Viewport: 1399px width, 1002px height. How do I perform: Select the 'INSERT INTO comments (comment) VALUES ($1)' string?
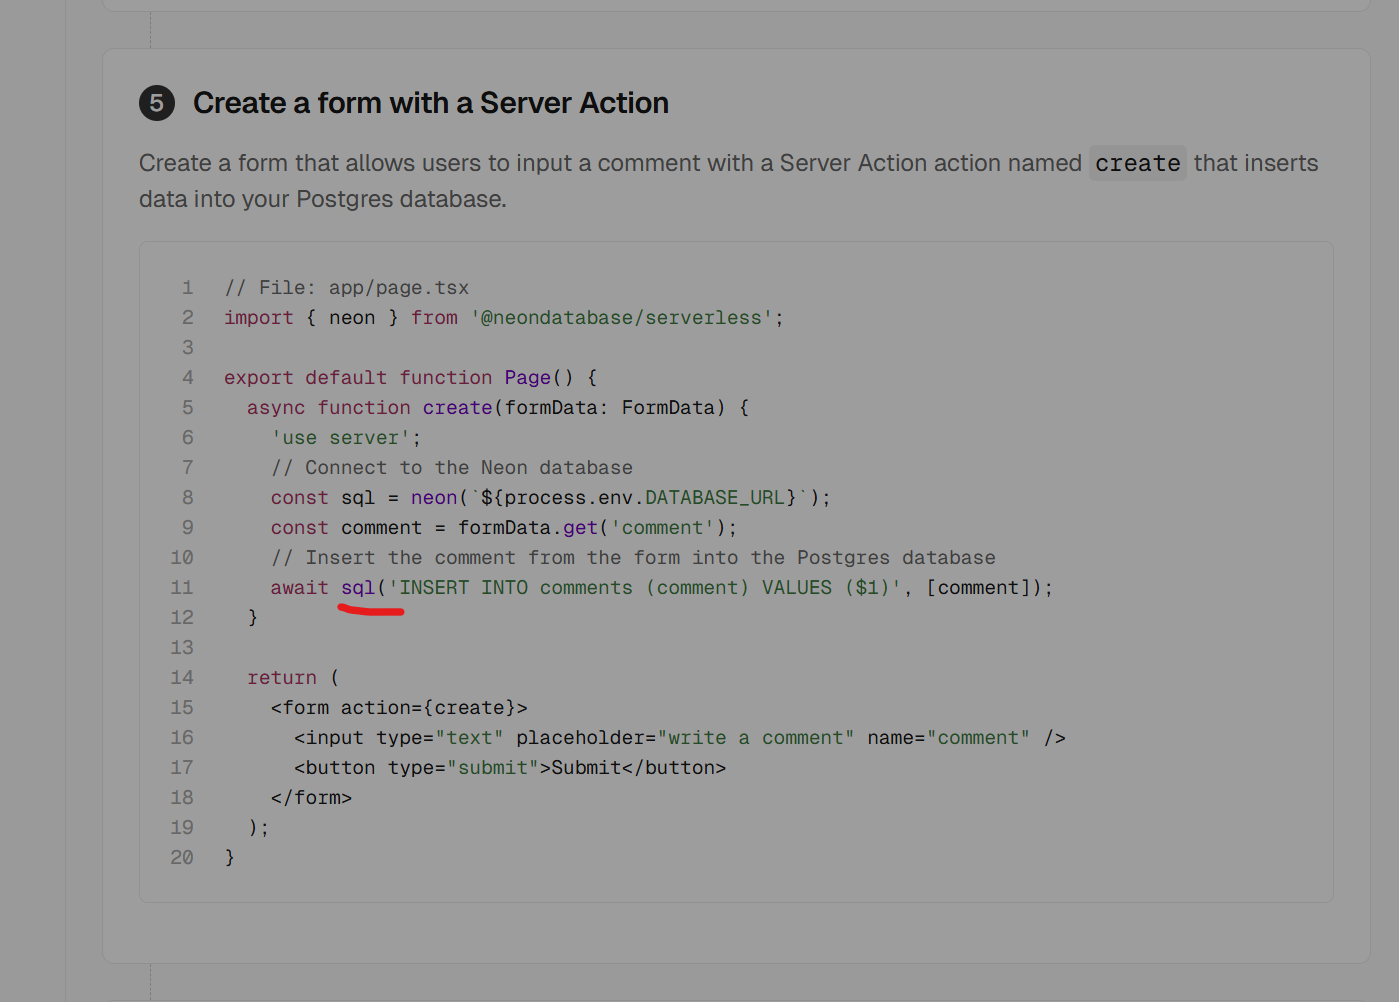click(x=645, y=588)
